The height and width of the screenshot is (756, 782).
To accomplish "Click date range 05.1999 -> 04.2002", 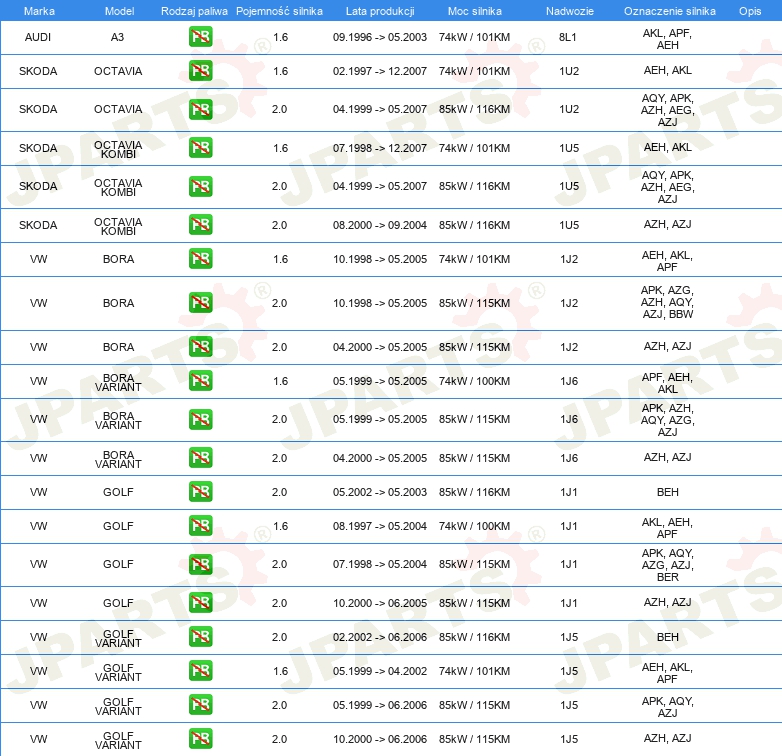I will 380,671.
